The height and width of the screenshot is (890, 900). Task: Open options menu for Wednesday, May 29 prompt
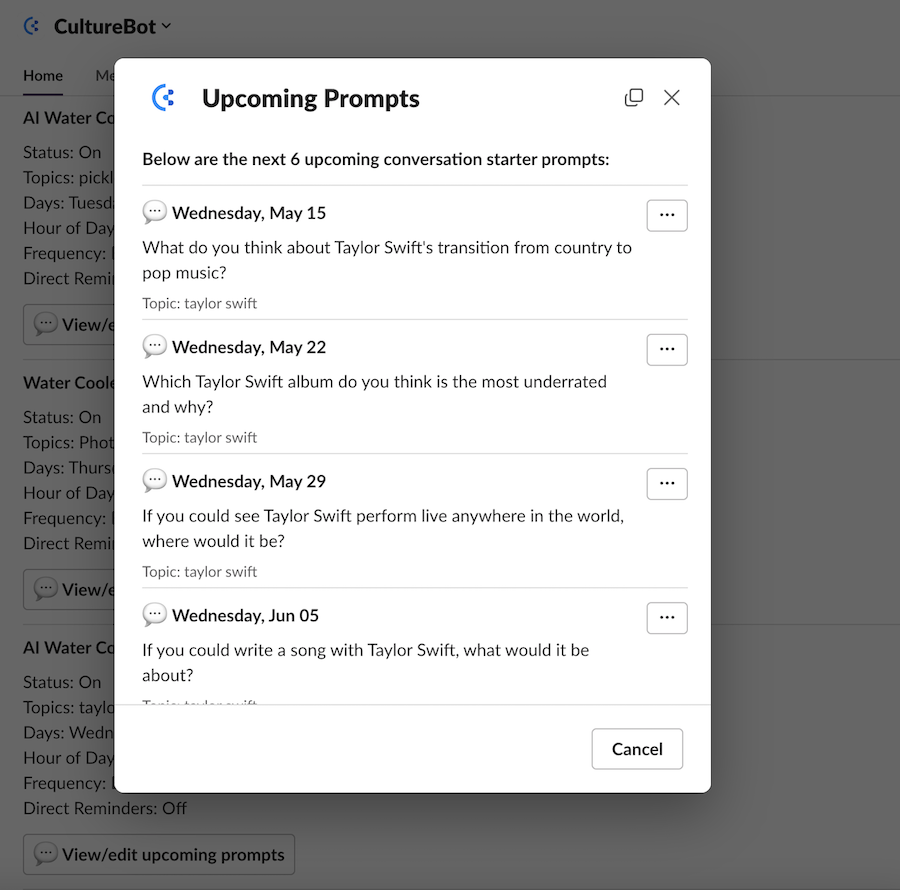point(666,484)
